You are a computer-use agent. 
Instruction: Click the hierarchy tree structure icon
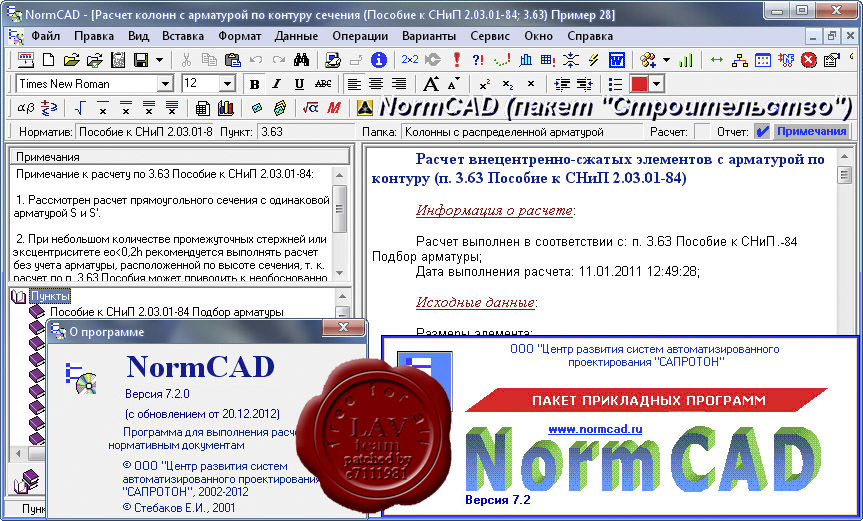(740, 59)
